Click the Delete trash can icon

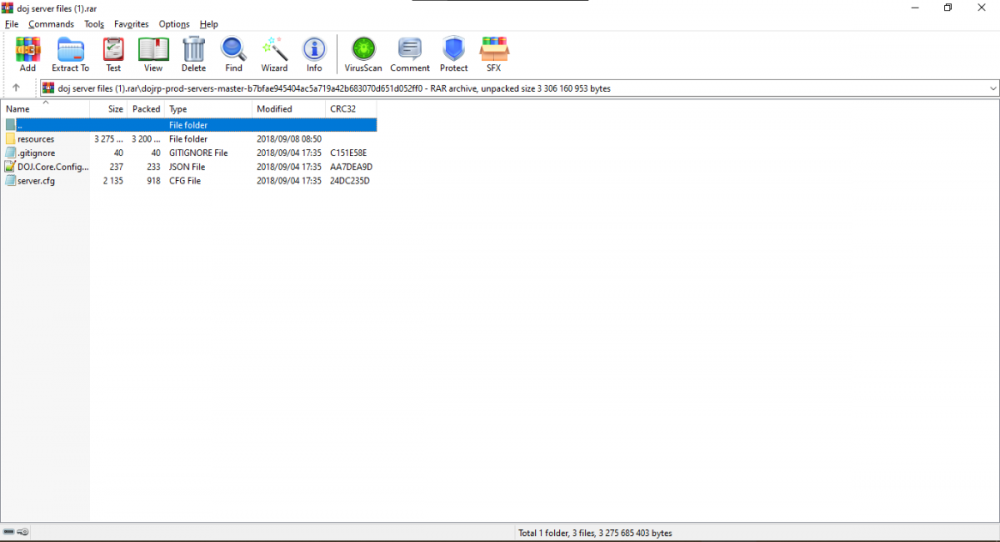(x=193, y=54)
